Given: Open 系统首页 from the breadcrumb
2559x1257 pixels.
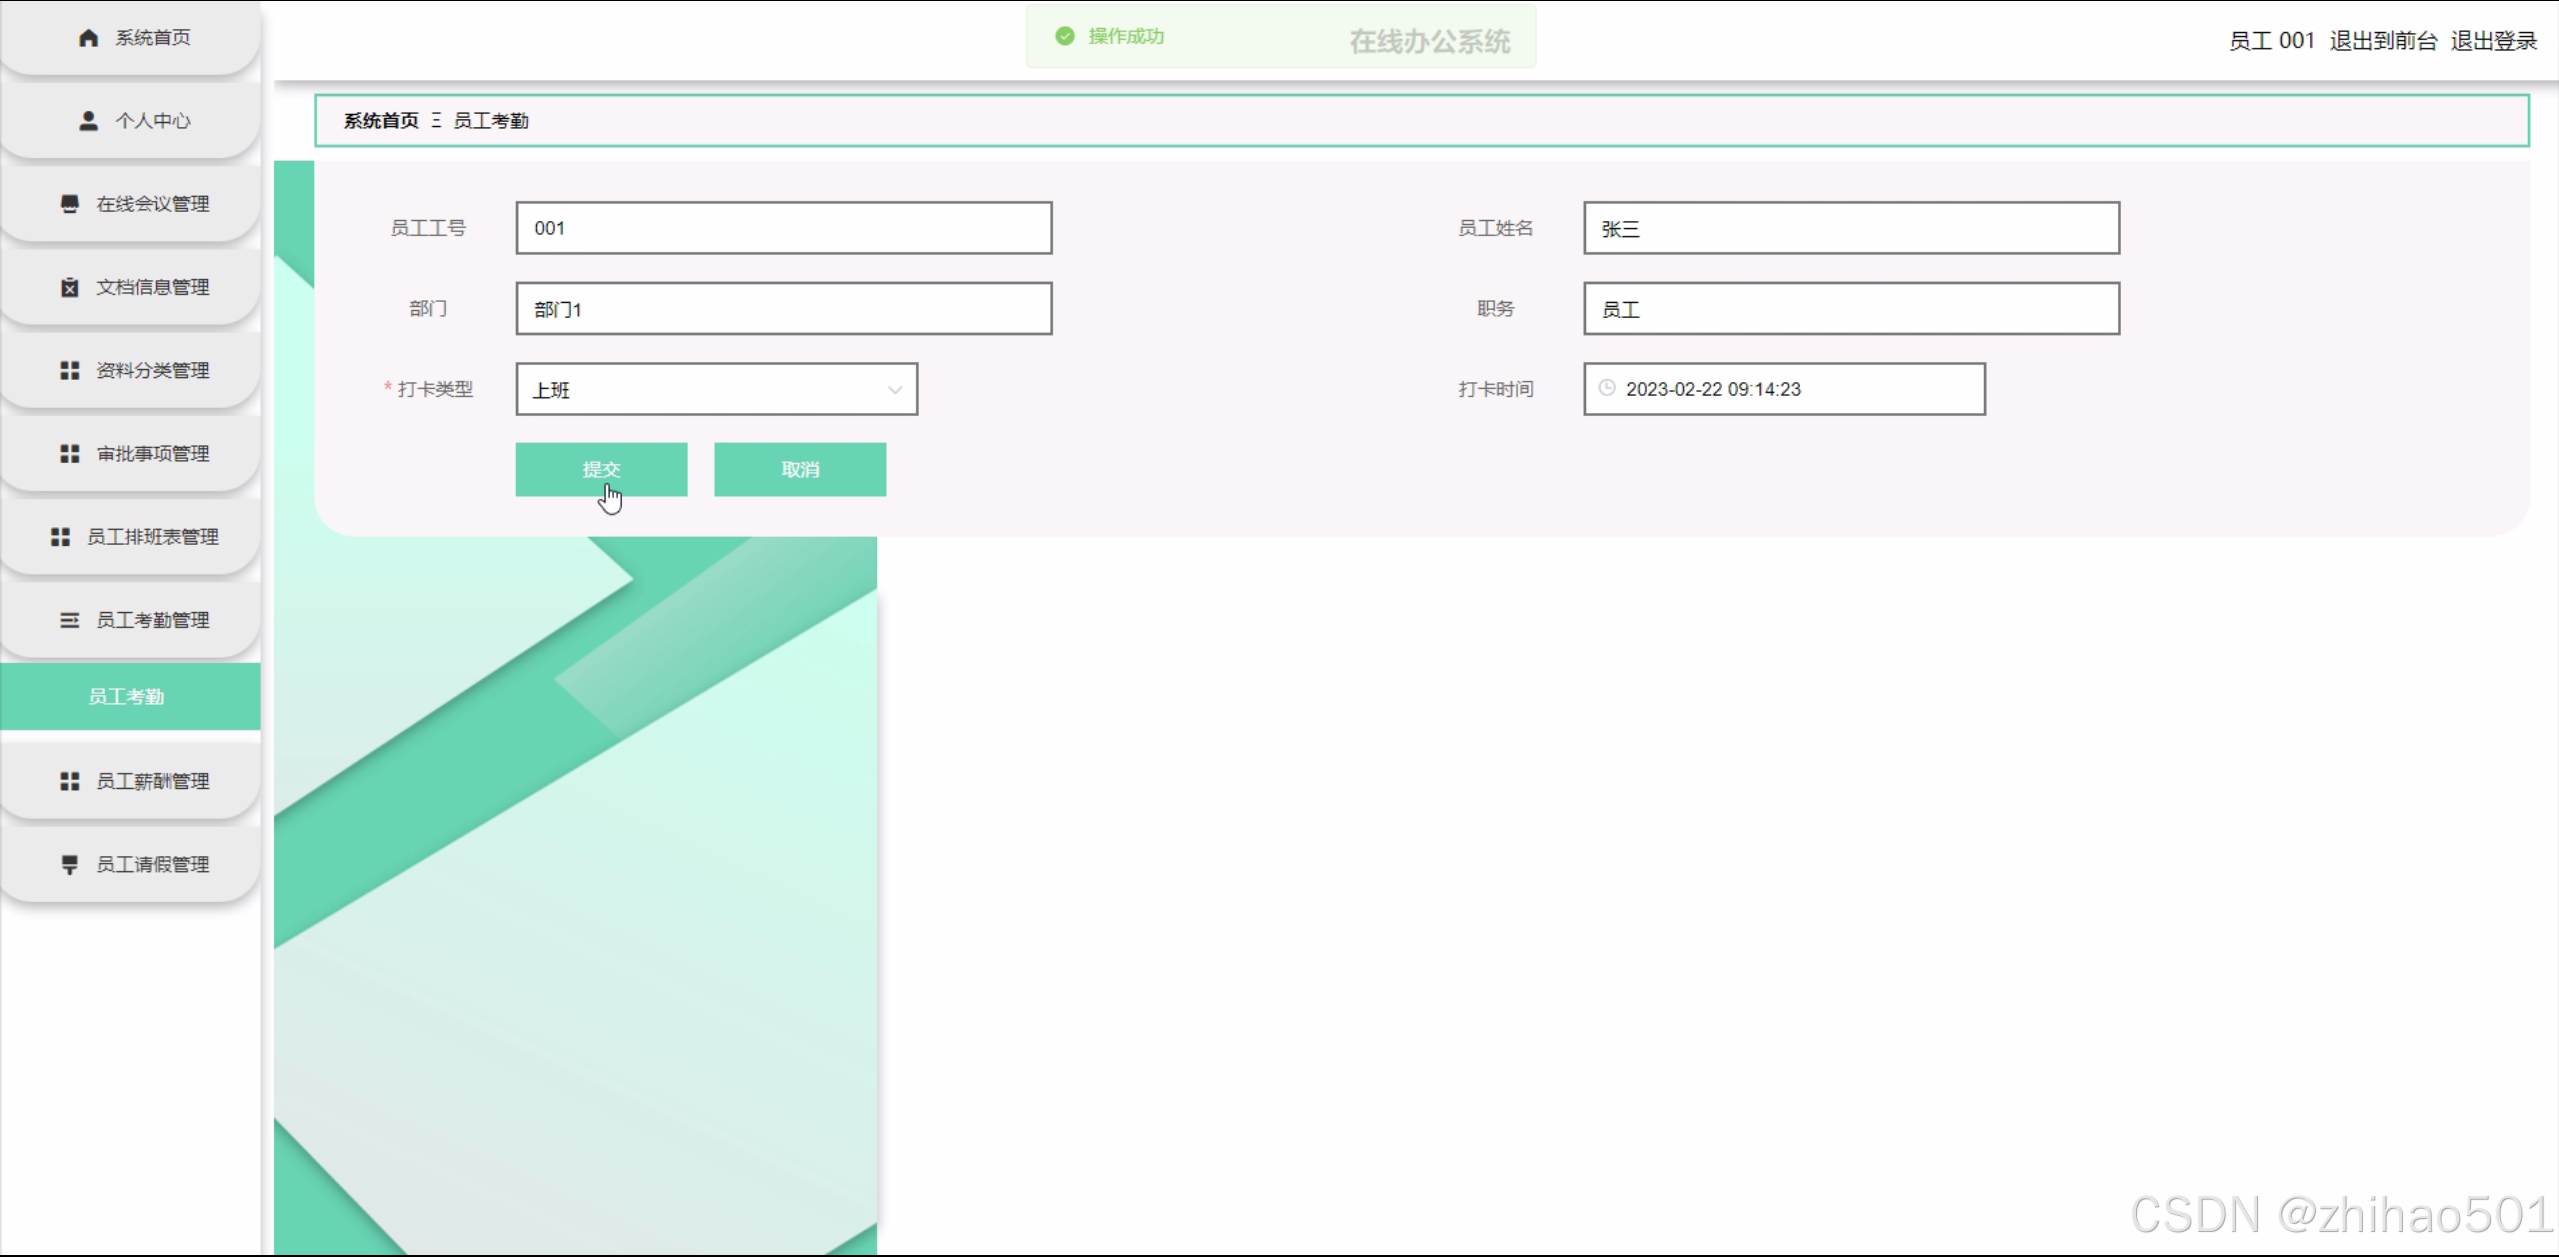Looking at the screenshot, I should coord(379,120).
